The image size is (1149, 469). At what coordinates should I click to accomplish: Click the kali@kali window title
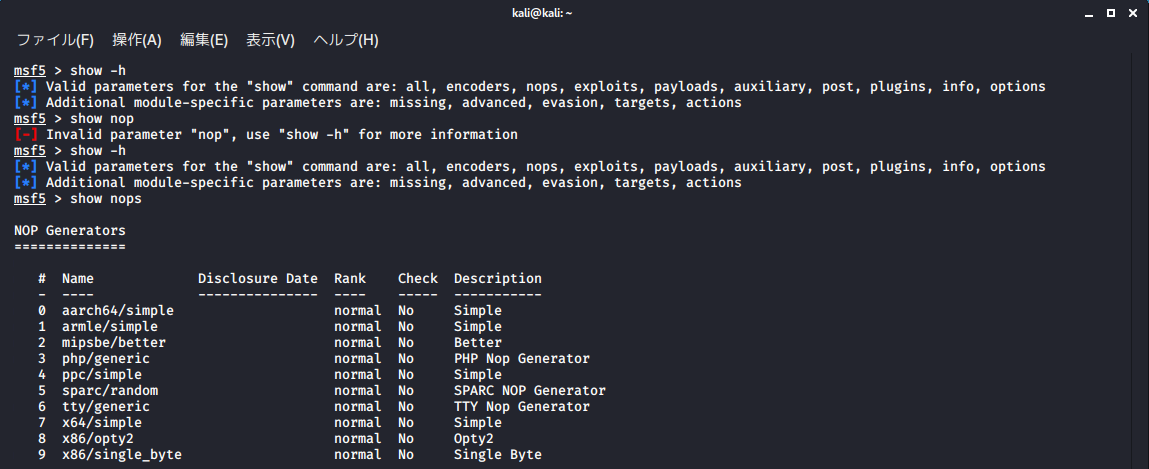point(542,12)
